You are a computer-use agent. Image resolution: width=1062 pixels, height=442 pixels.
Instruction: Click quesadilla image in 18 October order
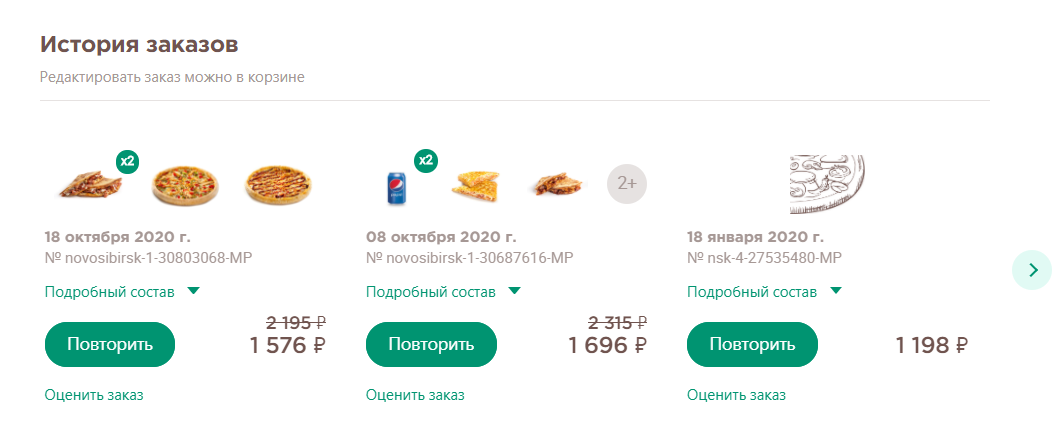coord(89,183)
